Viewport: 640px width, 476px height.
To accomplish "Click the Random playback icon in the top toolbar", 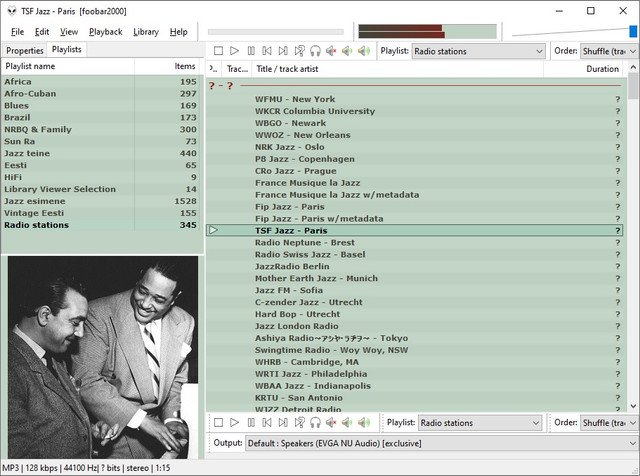I will 299,51.
